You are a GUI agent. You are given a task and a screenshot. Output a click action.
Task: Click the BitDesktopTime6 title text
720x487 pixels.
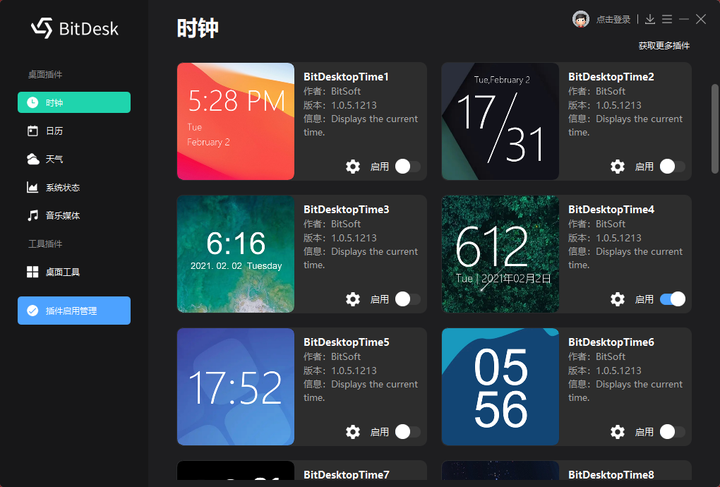[611, 342]
